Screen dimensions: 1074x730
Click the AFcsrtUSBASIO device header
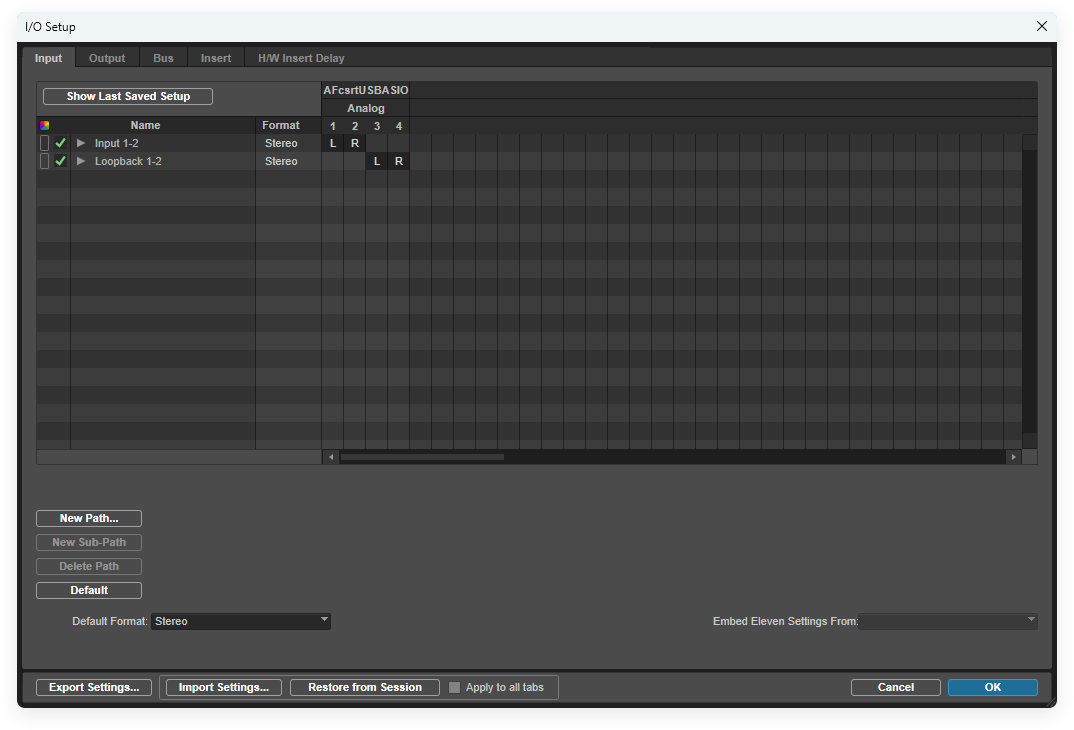click(x=366, y=90)
